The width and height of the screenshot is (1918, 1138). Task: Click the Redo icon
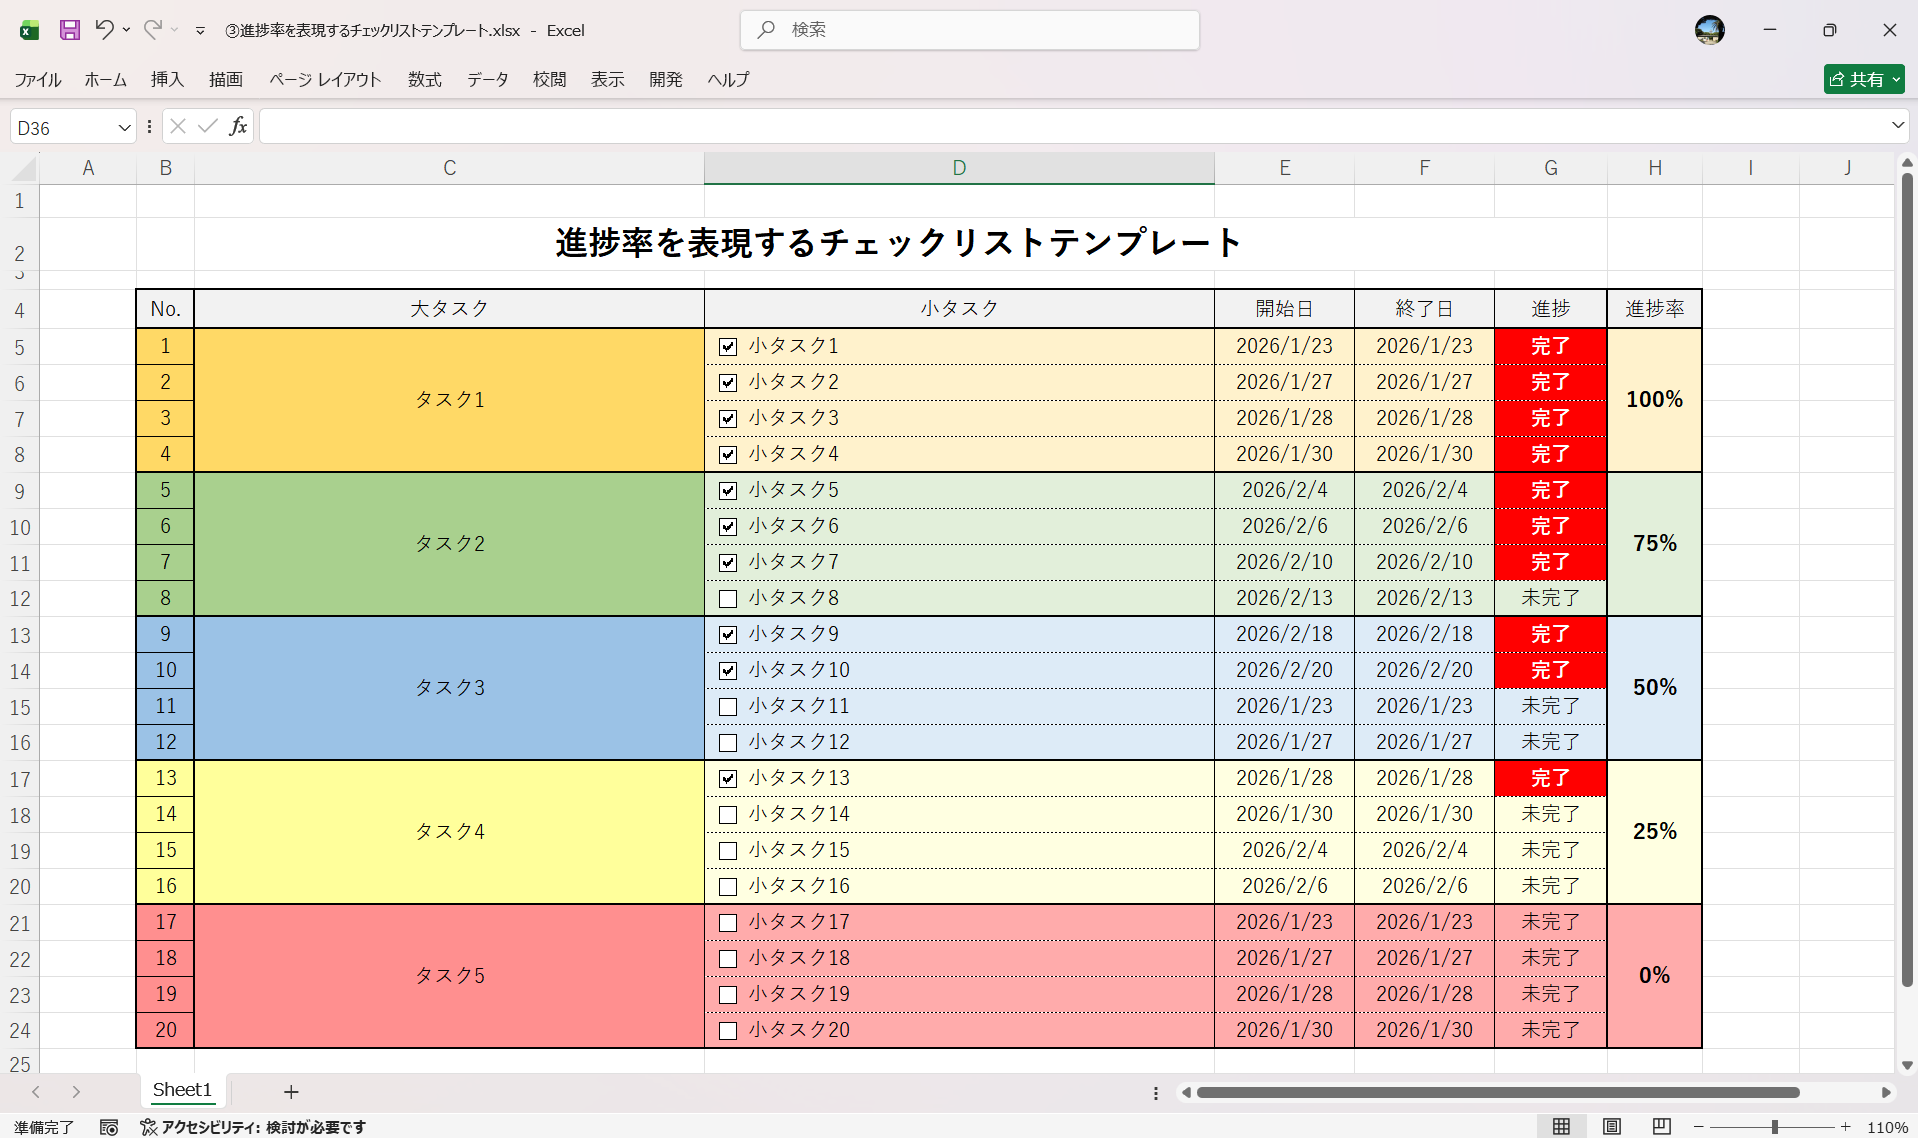[152, 30]
